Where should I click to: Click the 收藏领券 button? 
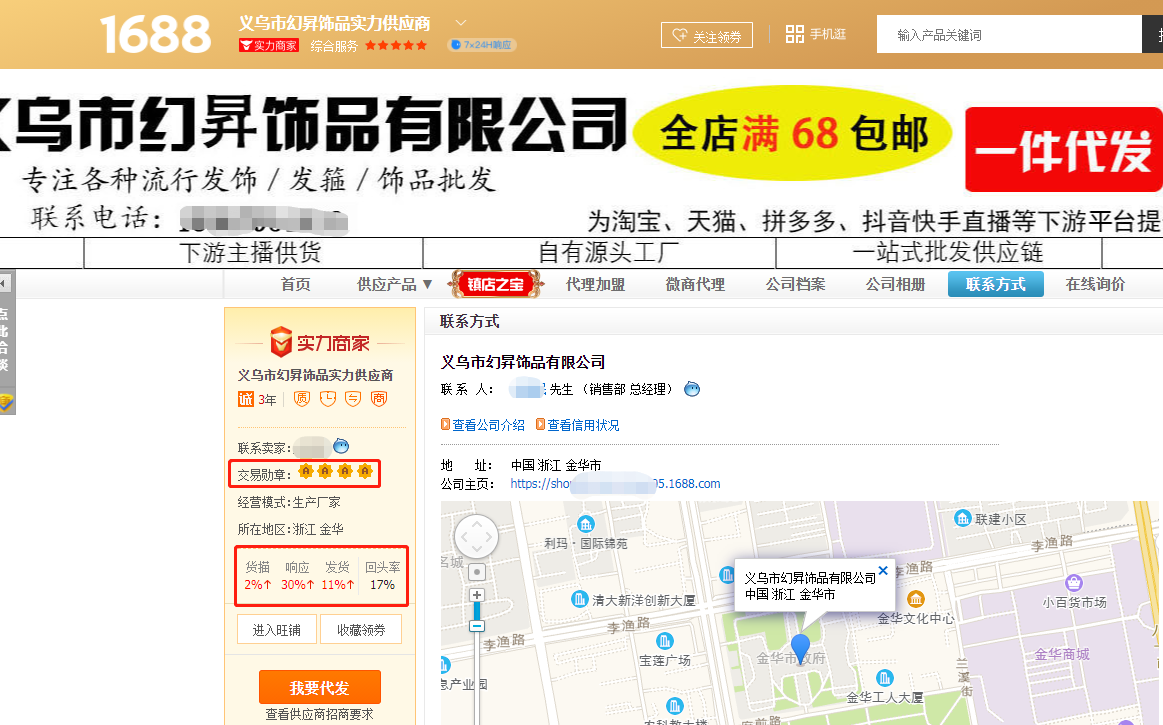(x=361, y=630)
